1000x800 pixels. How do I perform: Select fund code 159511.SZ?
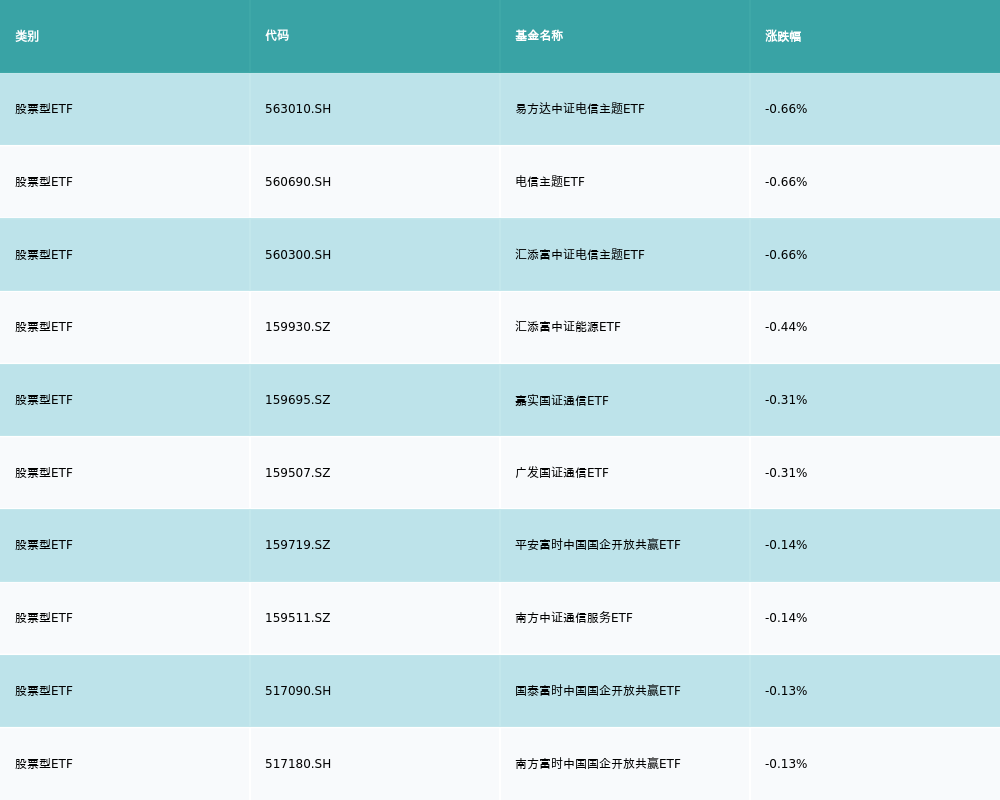[297, 618]
